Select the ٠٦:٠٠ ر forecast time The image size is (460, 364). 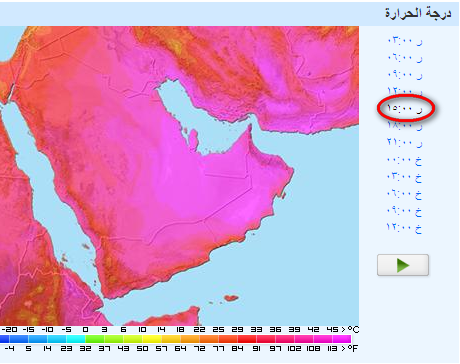tap(405, 58)
